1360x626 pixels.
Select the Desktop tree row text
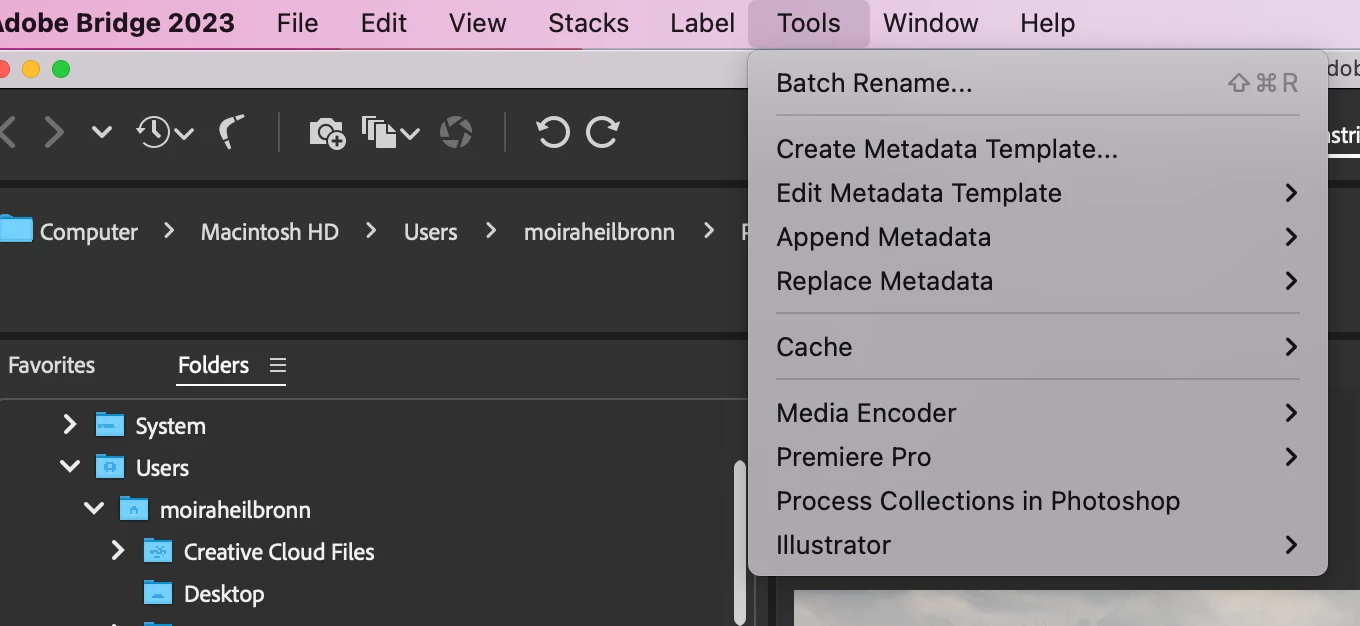[x=224, y=594]
